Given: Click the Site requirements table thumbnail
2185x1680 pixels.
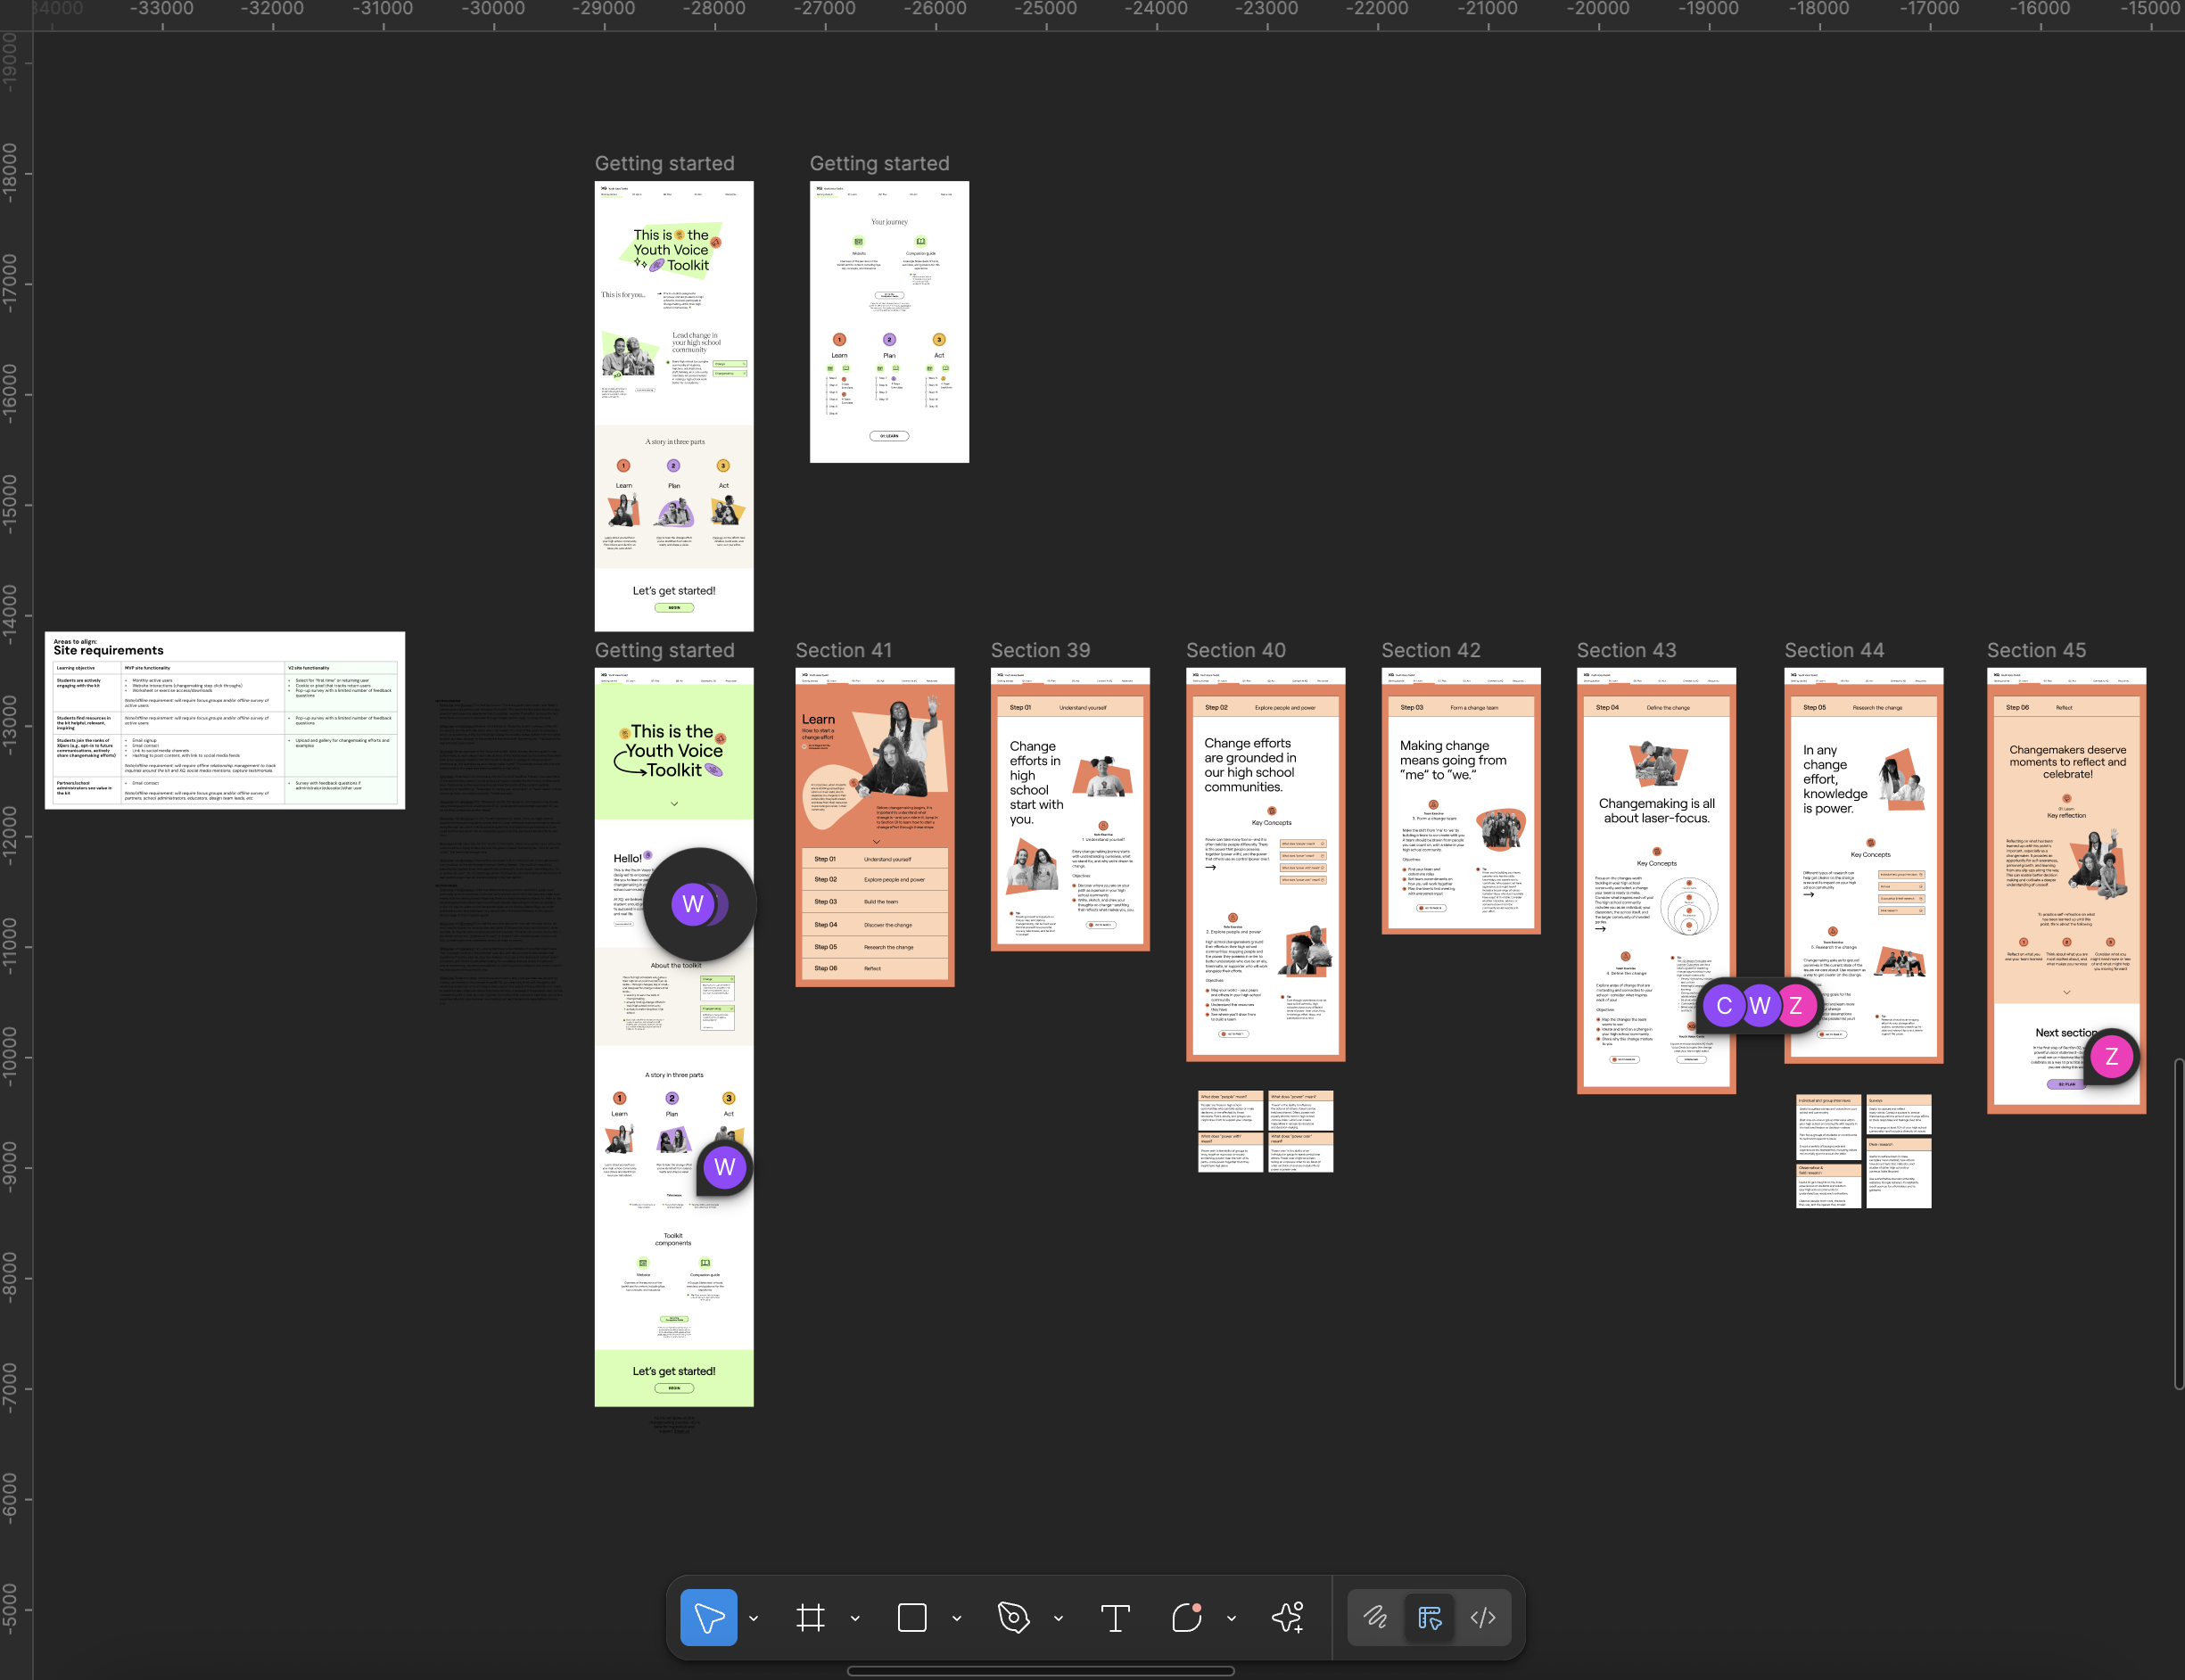Looking at the screenshot, I should coord(225,720).
